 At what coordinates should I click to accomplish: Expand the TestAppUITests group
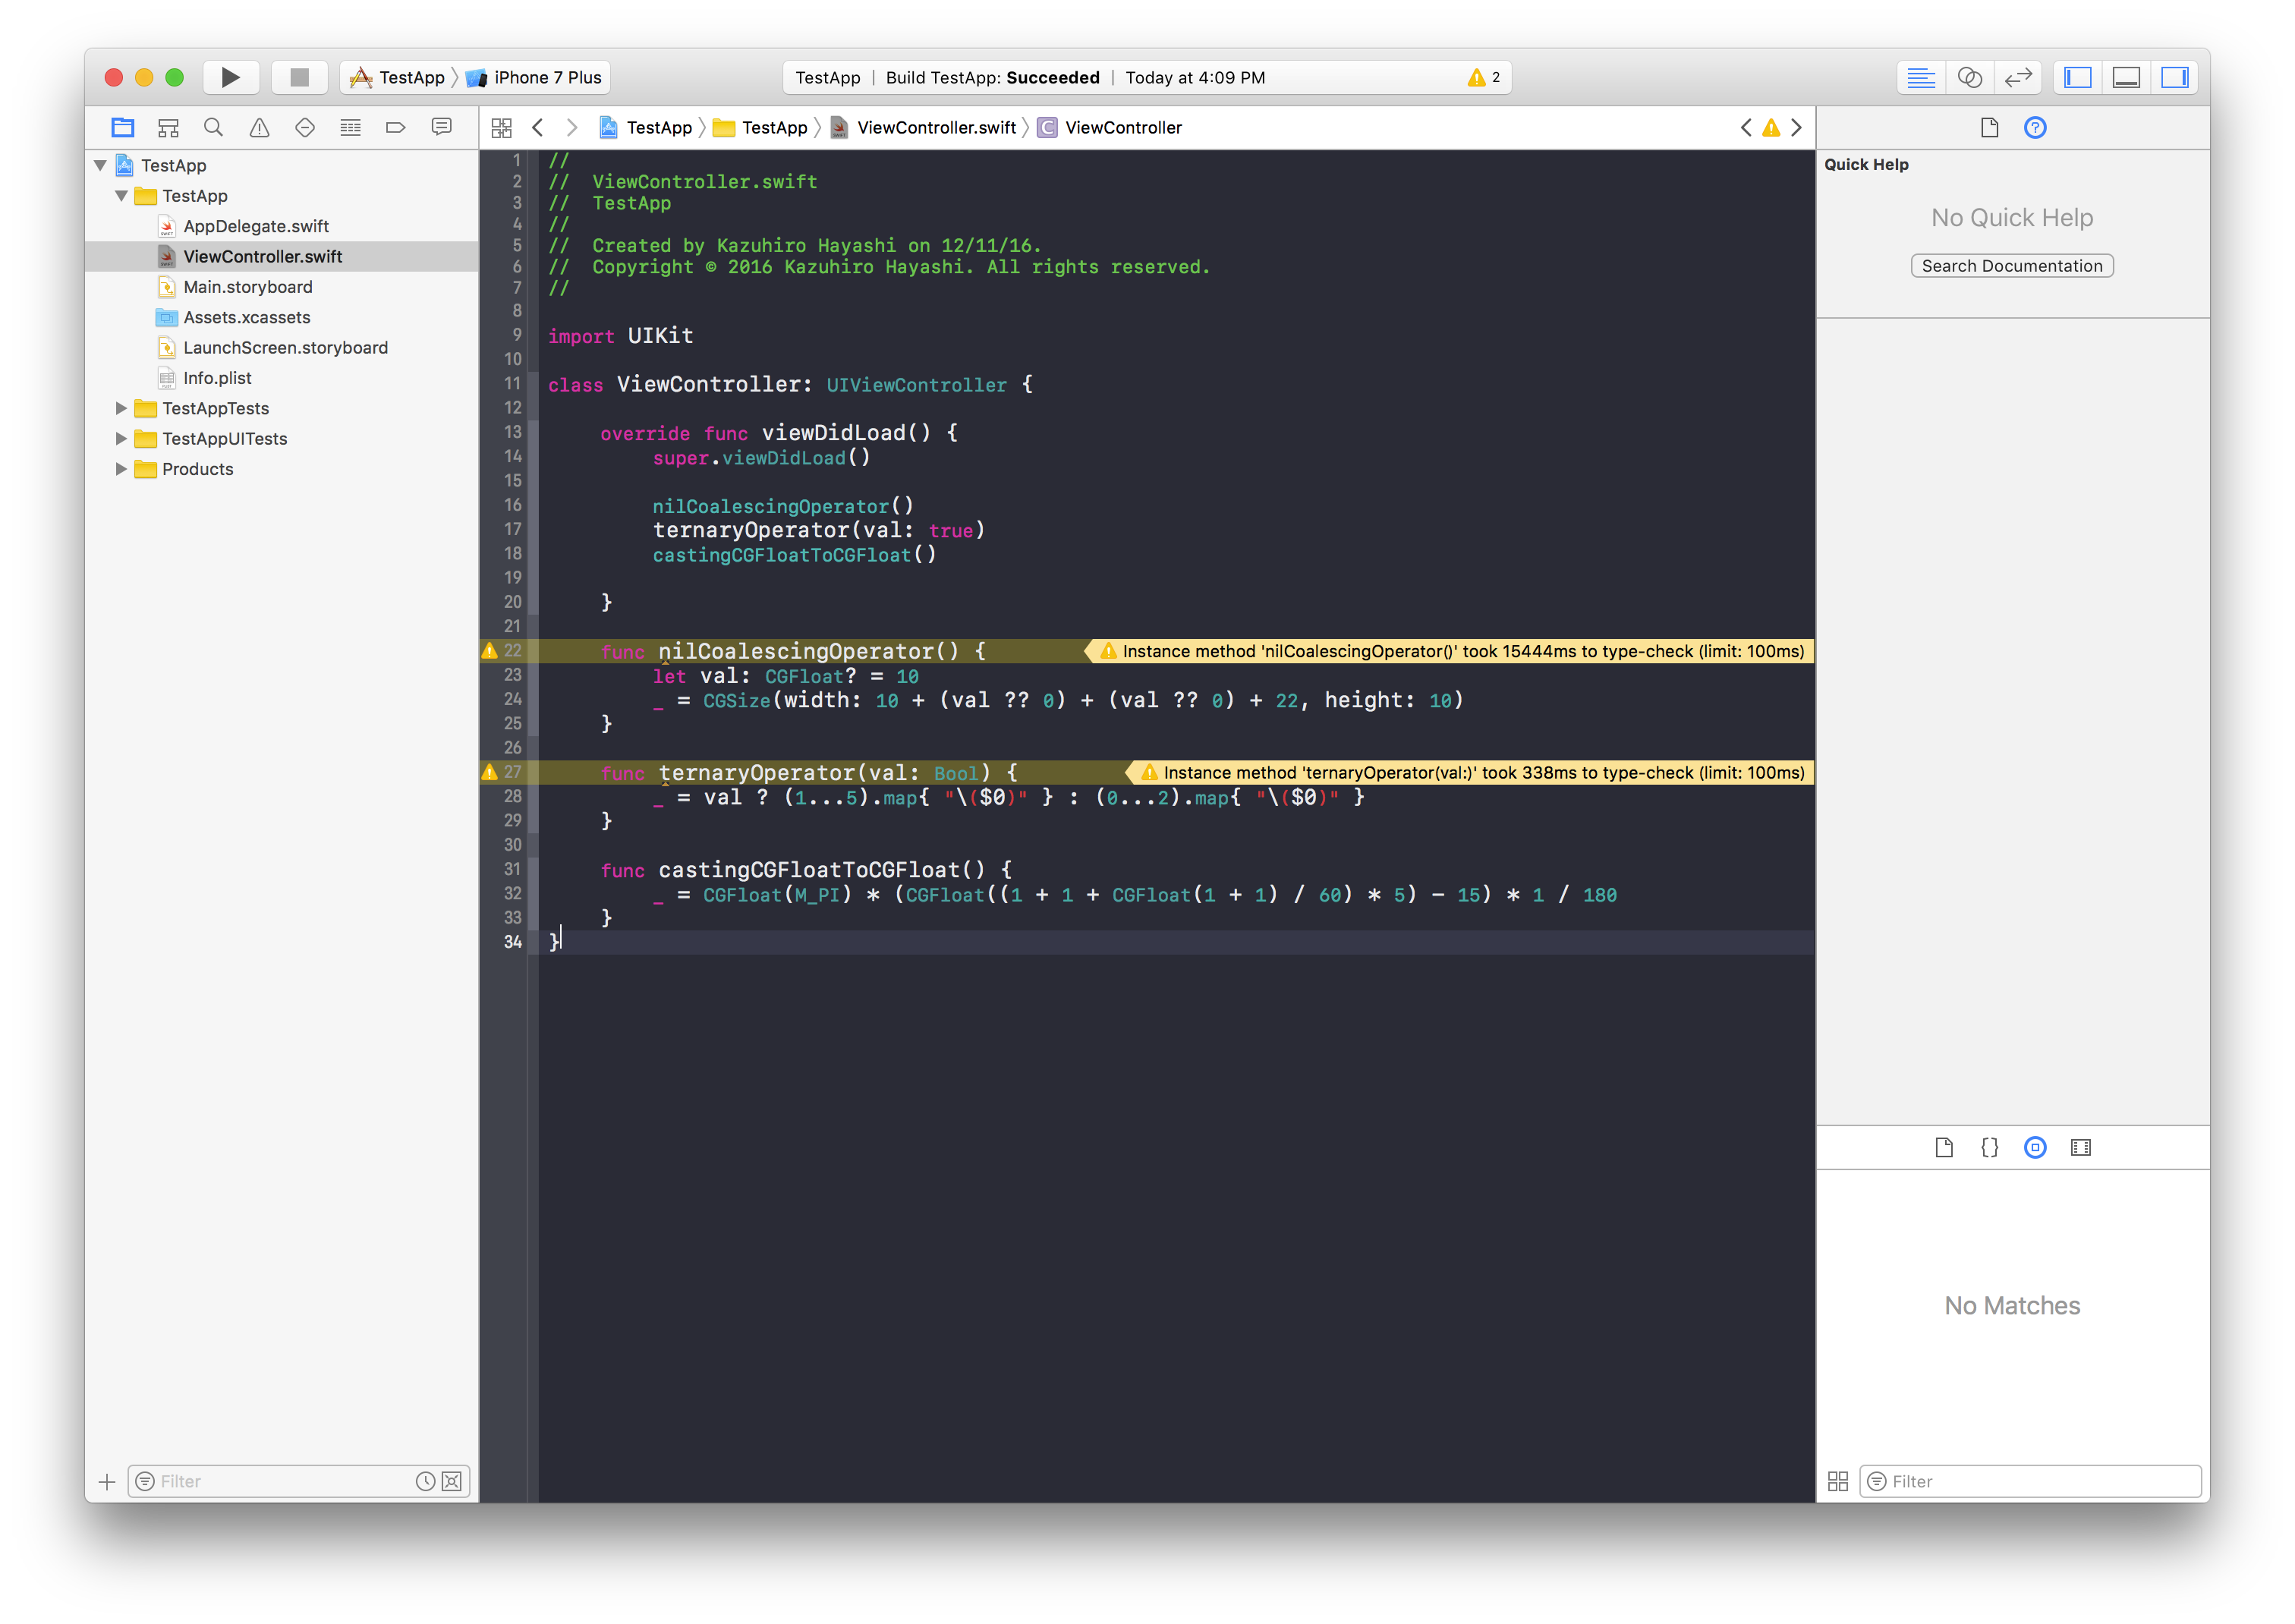[x=121, y=438]
